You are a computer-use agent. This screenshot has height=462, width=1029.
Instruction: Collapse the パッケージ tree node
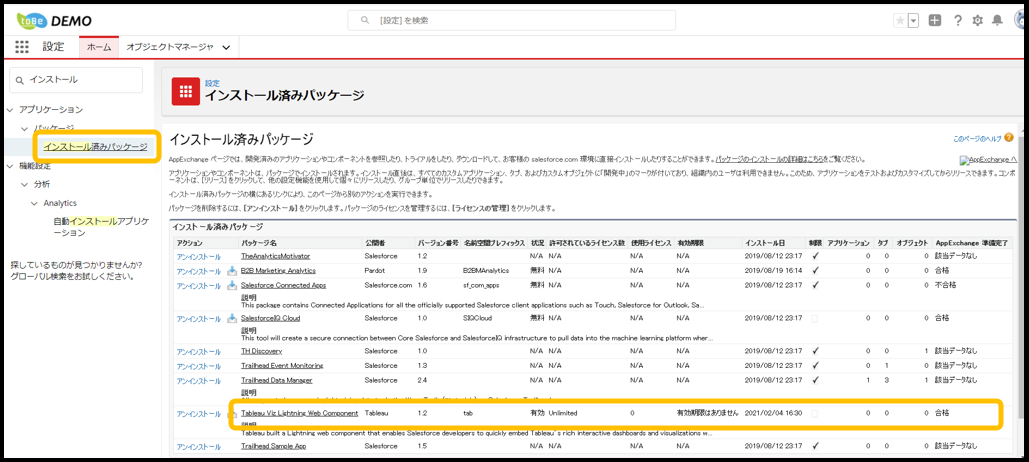point(25,128)
